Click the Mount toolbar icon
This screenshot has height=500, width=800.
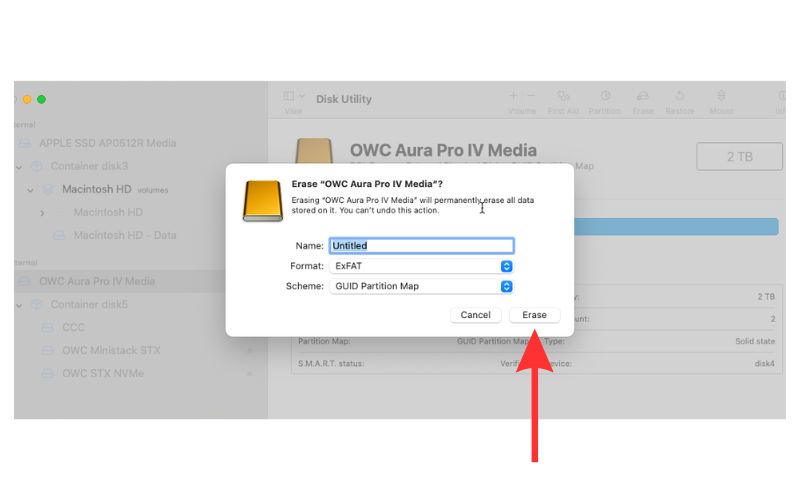pyautogui.click(x=721, y=97)
